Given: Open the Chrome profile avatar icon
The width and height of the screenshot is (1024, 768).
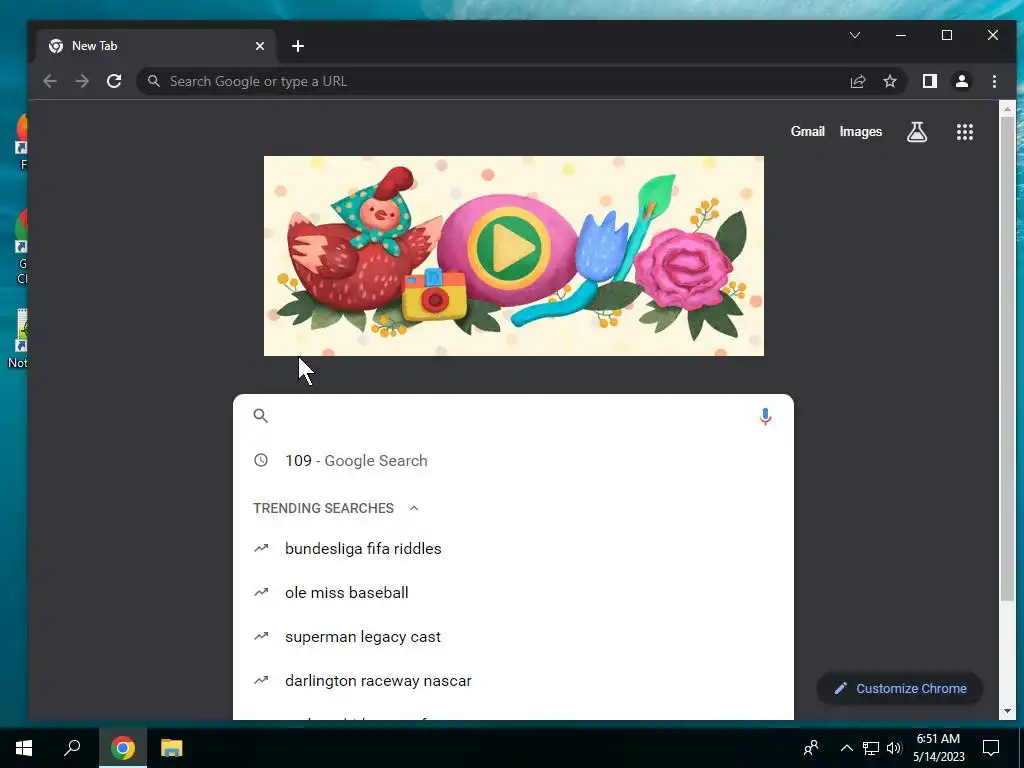Looking at the screenshot, I should [961, 81].
